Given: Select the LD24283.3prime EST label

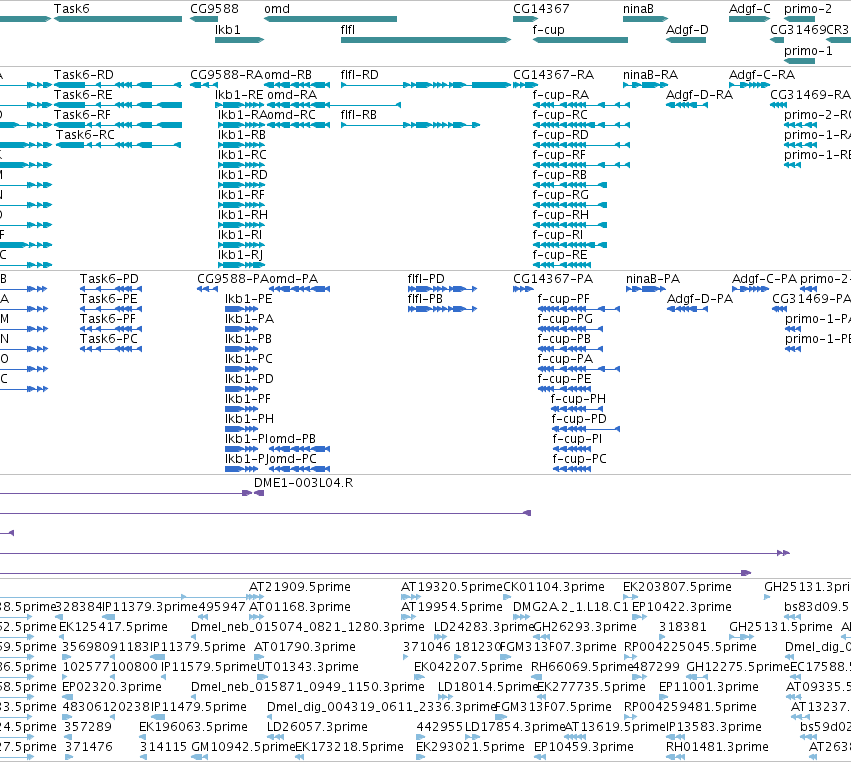Looking at the screenshot, I should 484,627.
